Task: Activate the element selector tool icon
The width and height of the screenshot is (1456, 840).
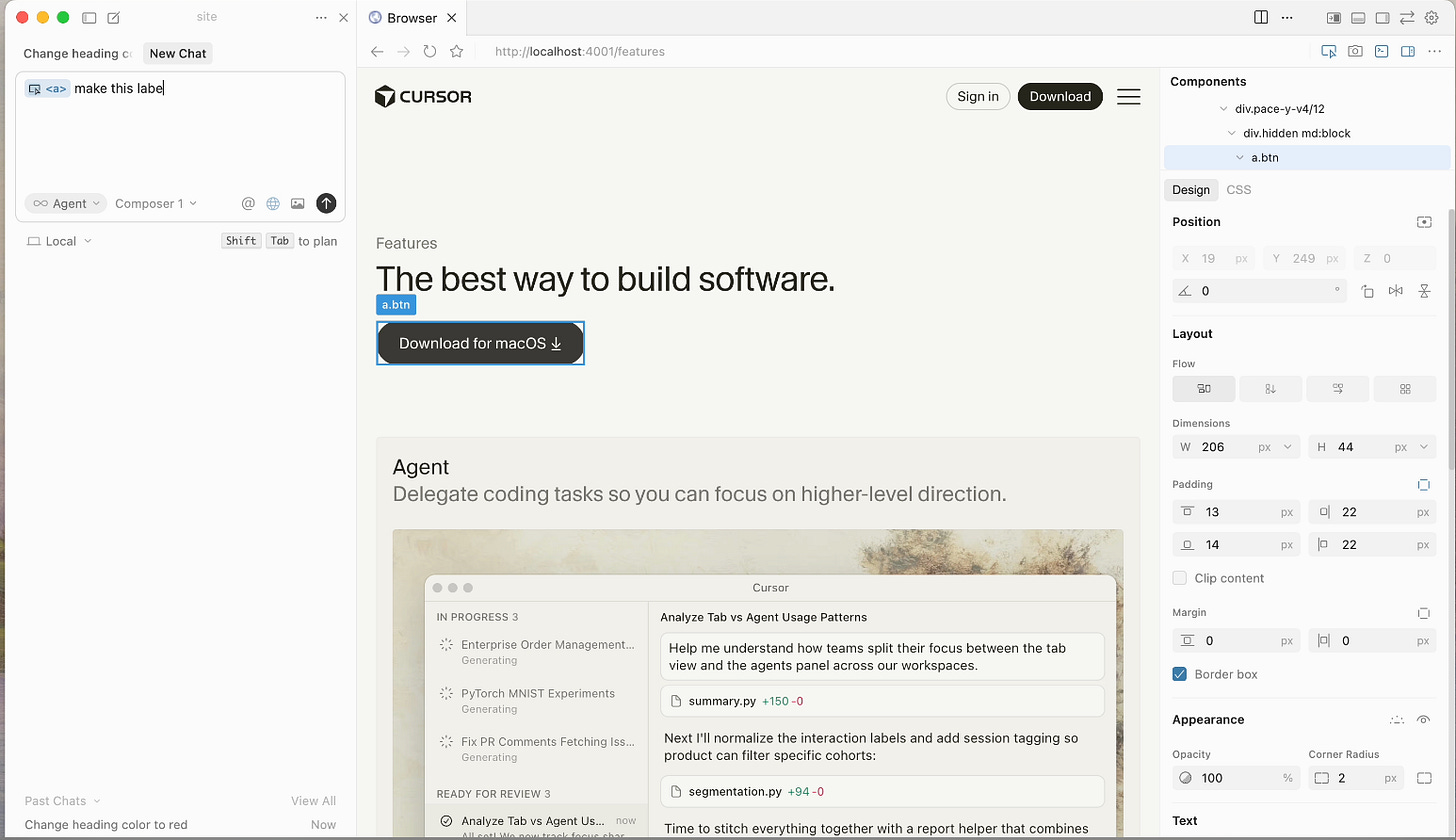Action: coord(1329,51)
